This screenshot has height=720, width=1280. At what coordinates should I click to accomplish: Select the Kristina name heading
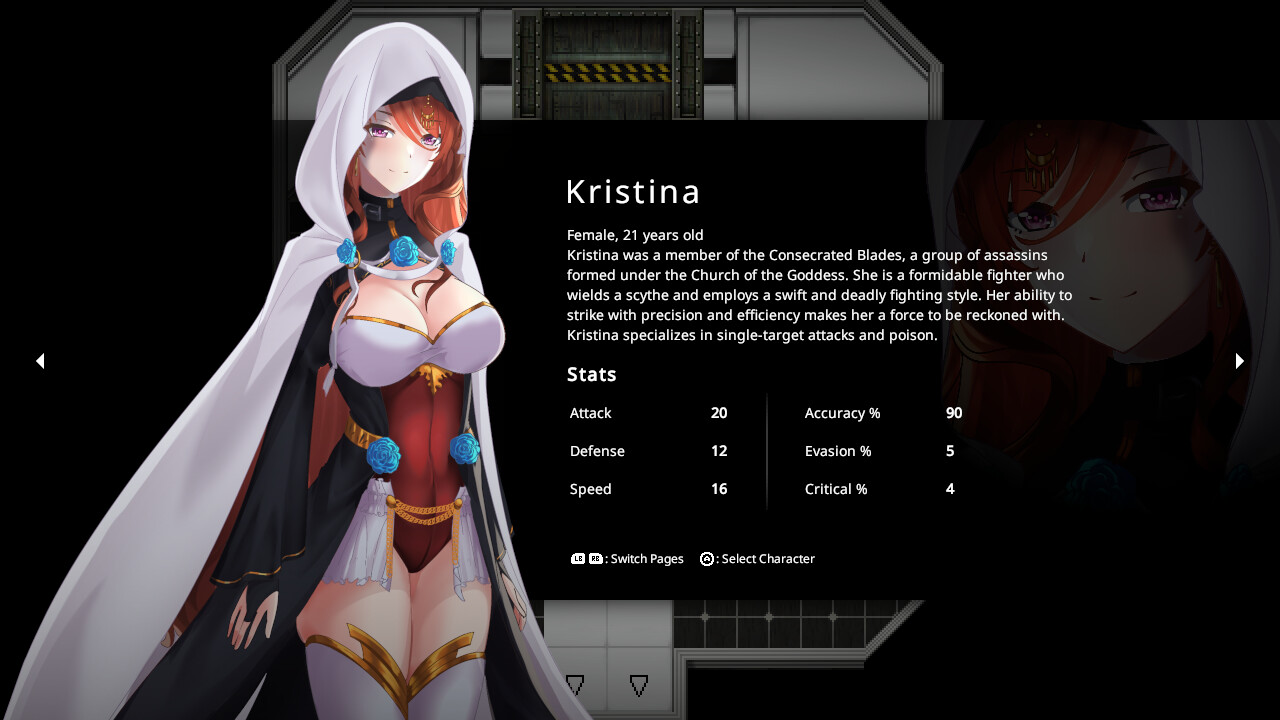click(x=633, y=192)
